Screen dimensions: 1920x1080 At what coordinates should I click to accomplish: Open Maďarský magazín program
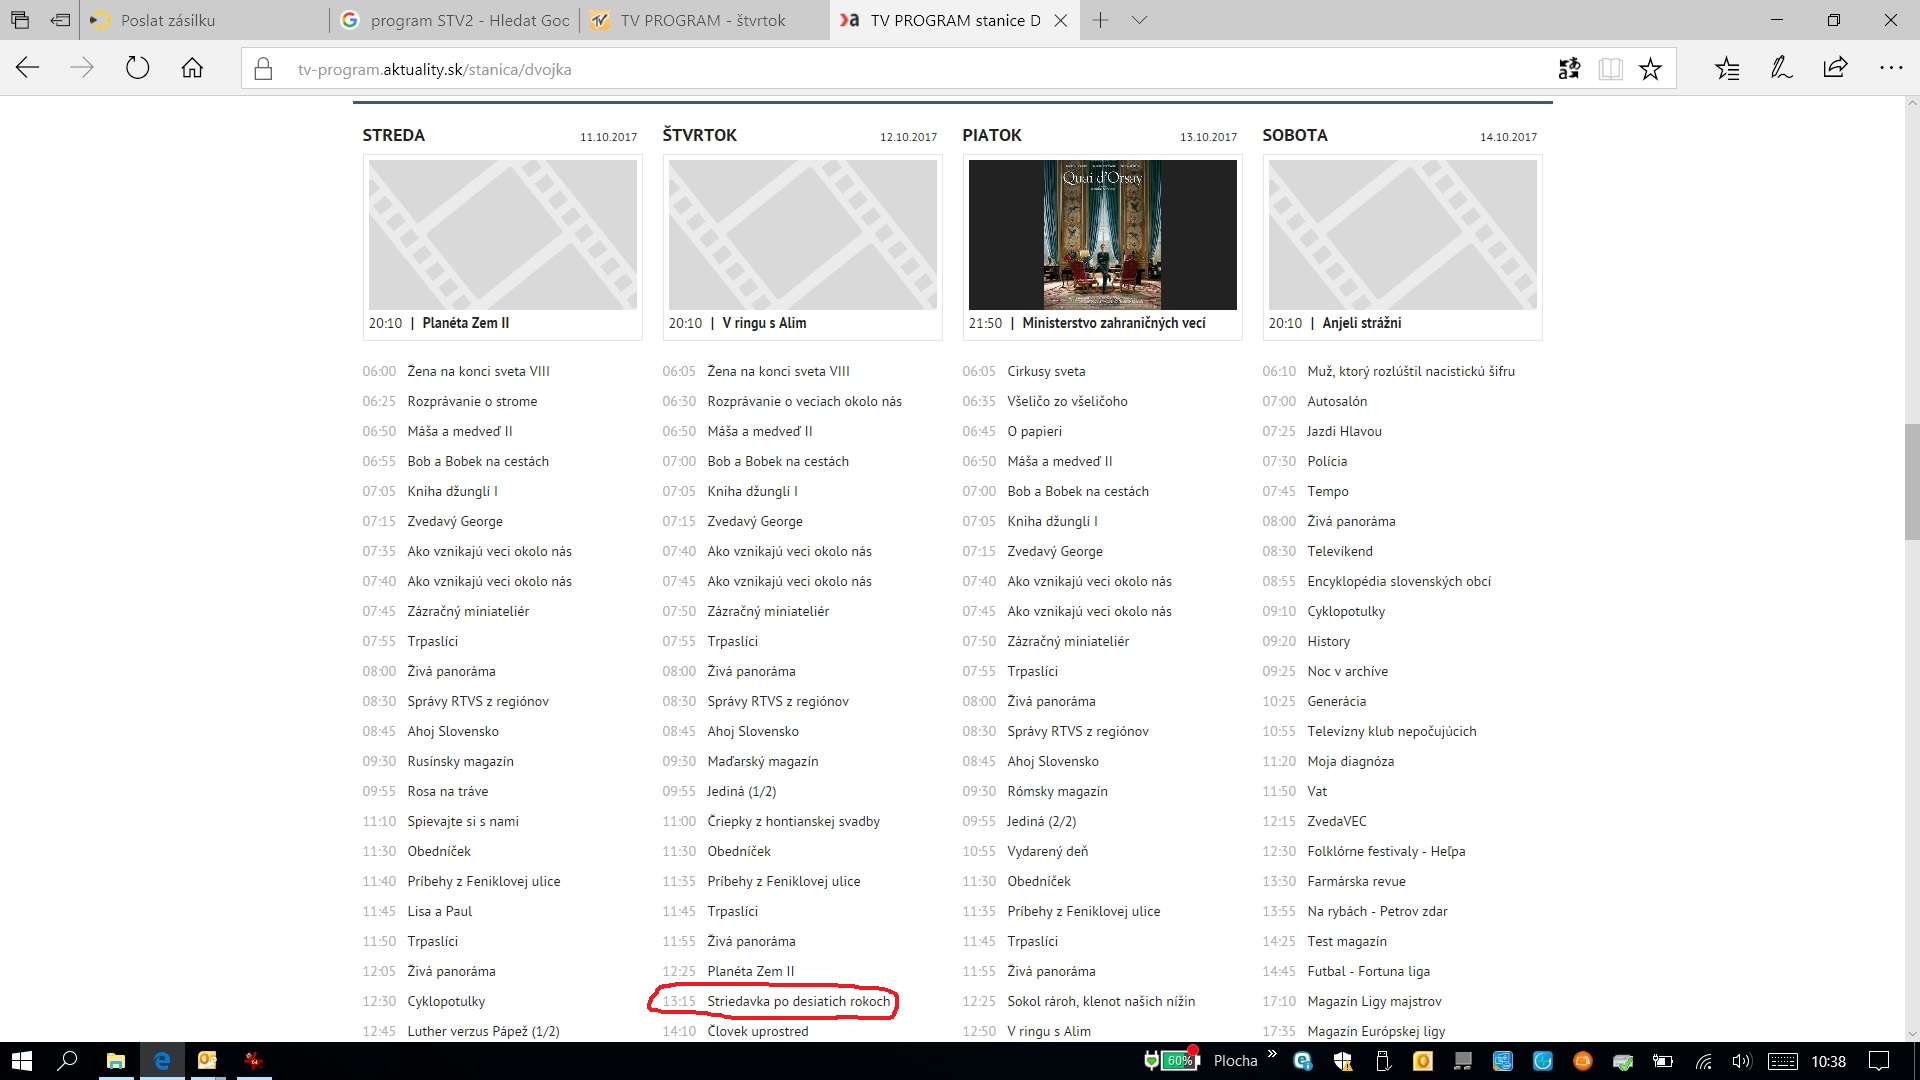(762, 761)
